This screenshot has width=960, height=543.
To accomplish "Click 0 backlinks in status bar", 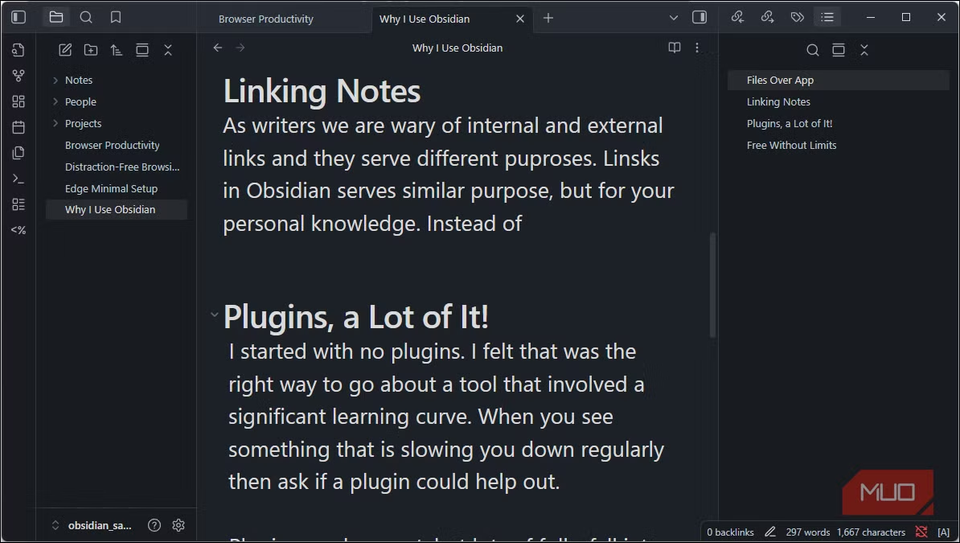I will [730, 532].
